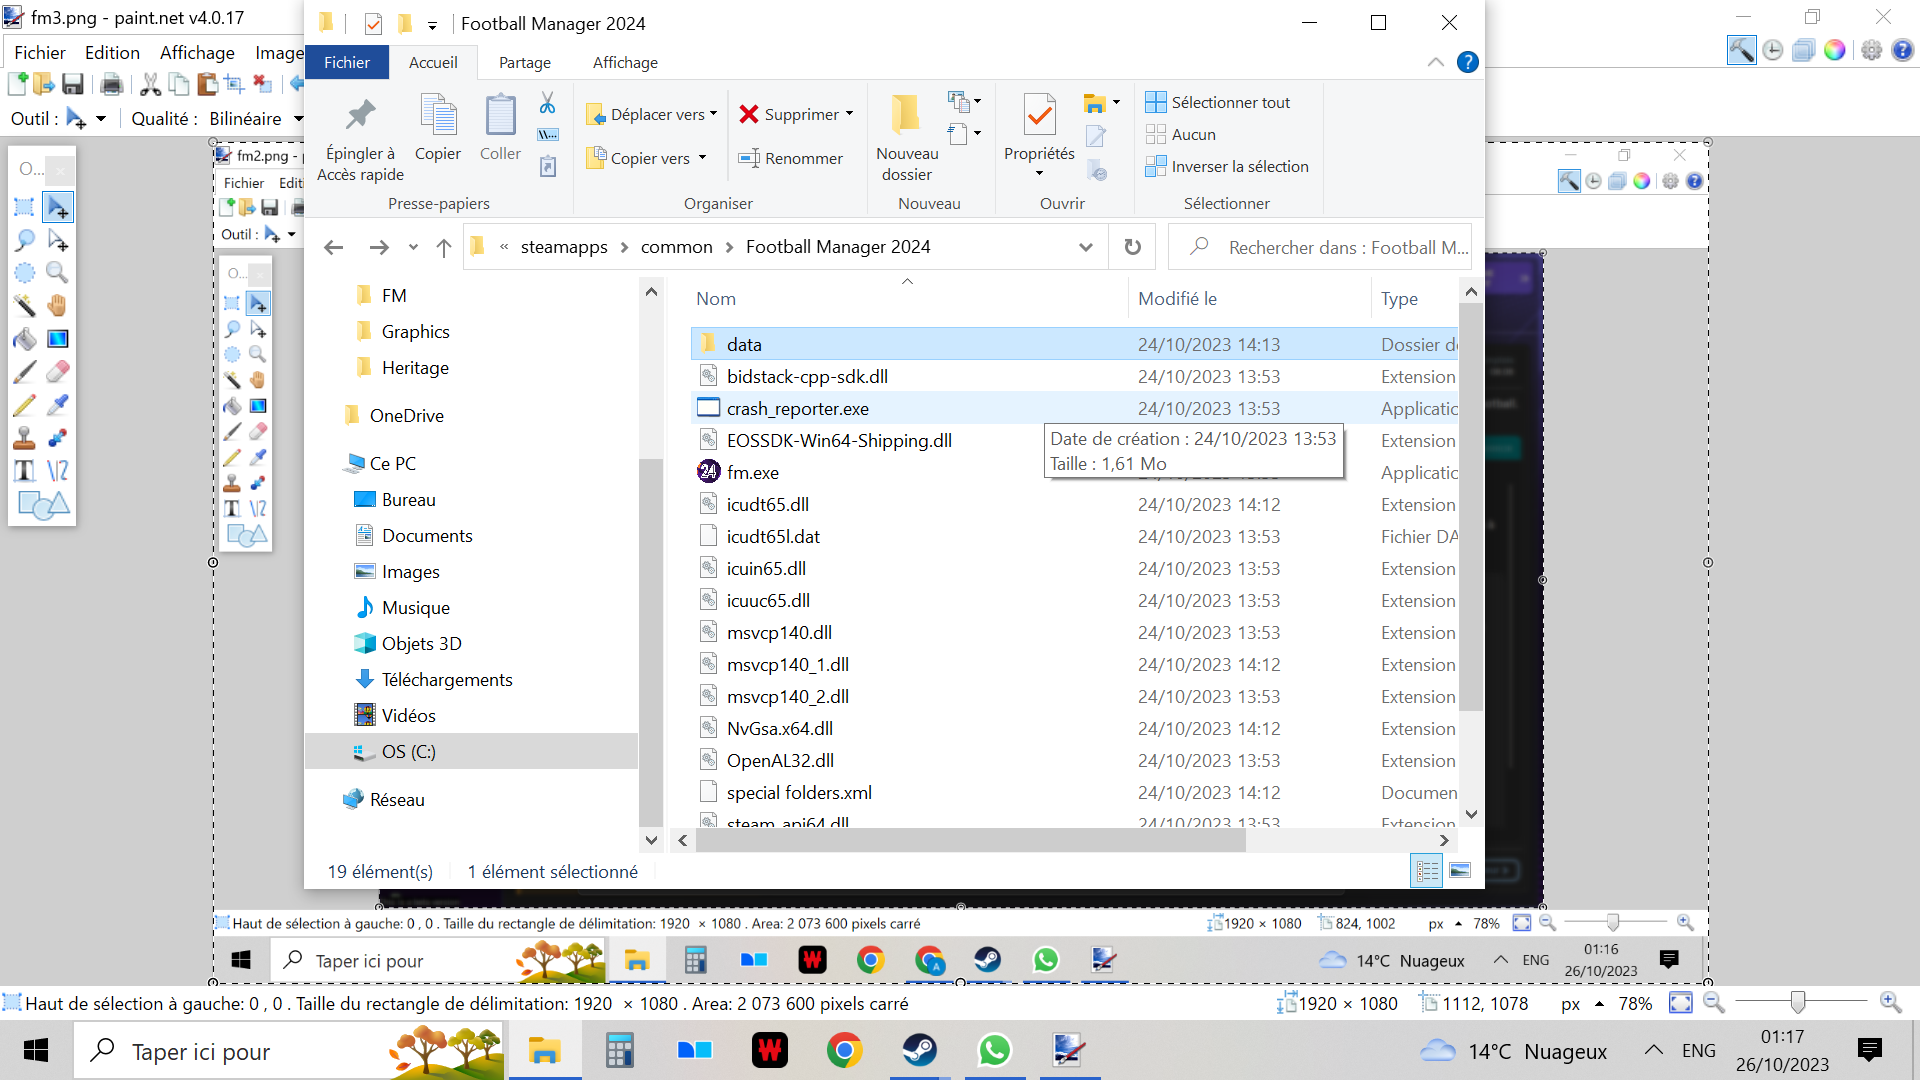The image size is (1920, 1080).
Task: Select paint.net Clone Stamp tool
Action: point(24,437)
